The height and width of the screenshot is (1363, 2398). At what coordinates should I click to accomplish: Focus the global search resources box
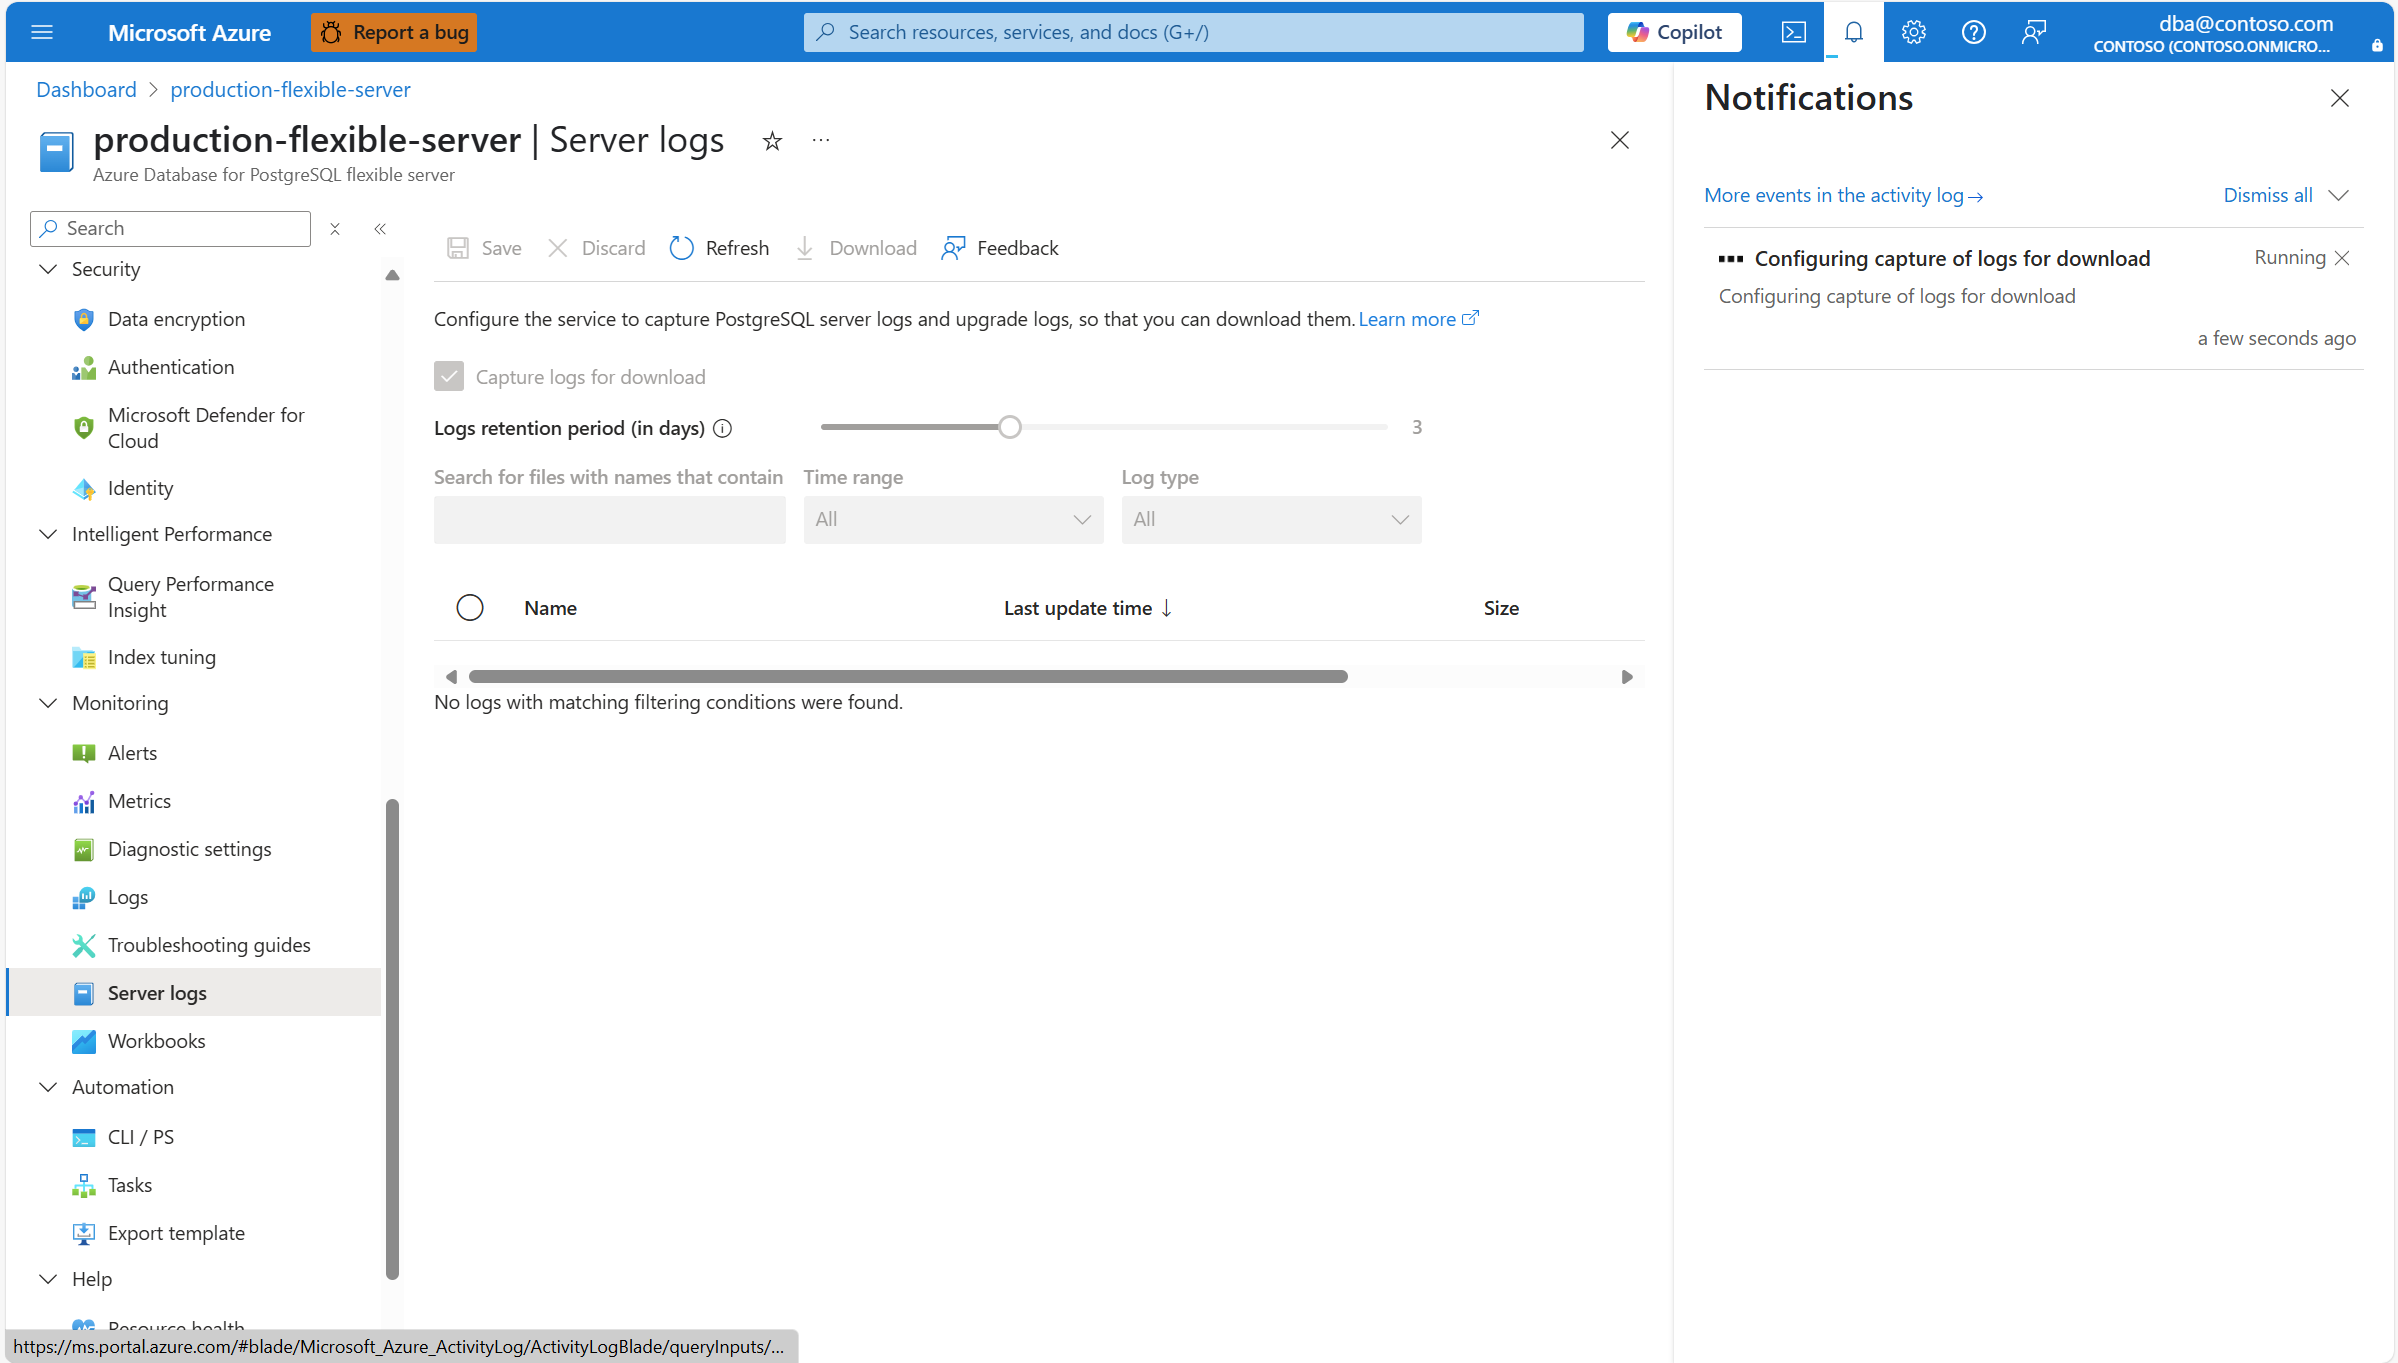pyautogui.click(x=1193, y=32)
